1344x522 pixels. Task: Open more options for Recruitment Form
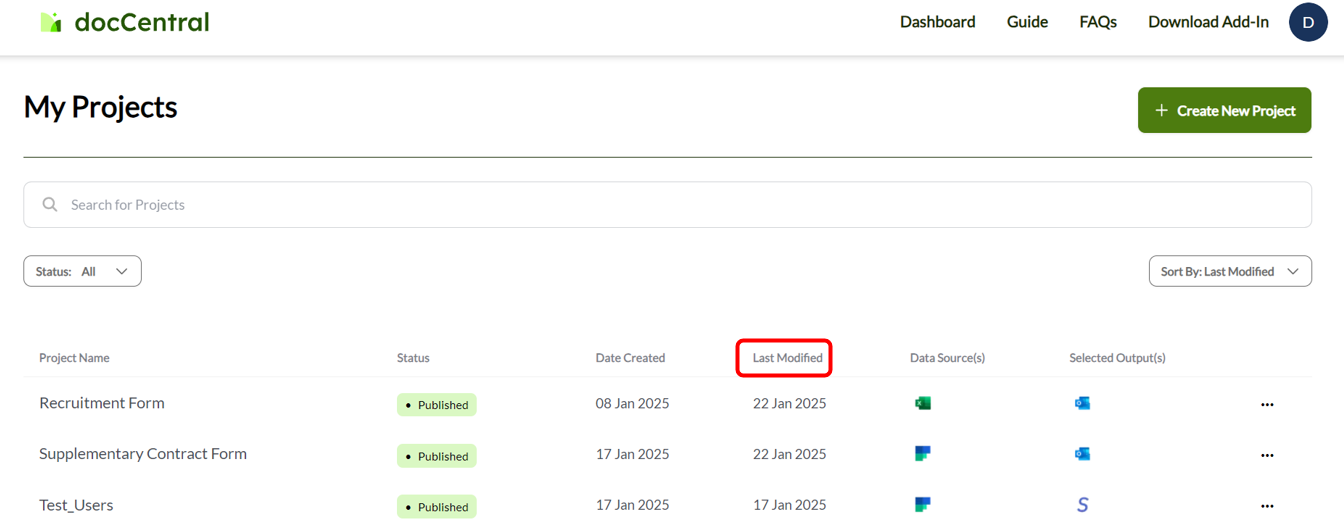coord(1267,405)
